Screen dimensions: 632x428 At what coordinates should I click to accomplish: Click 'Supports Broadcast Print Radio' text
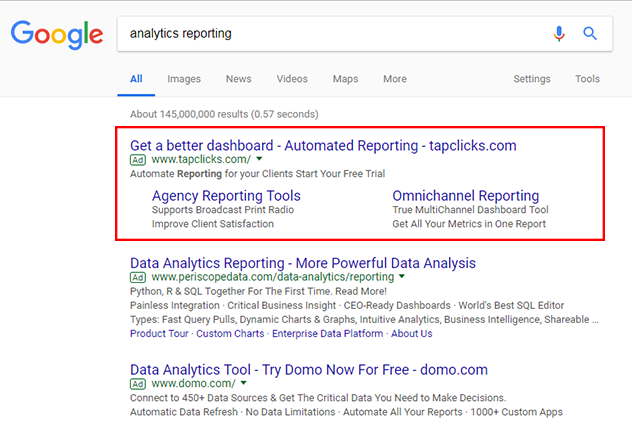pos(223,210)
